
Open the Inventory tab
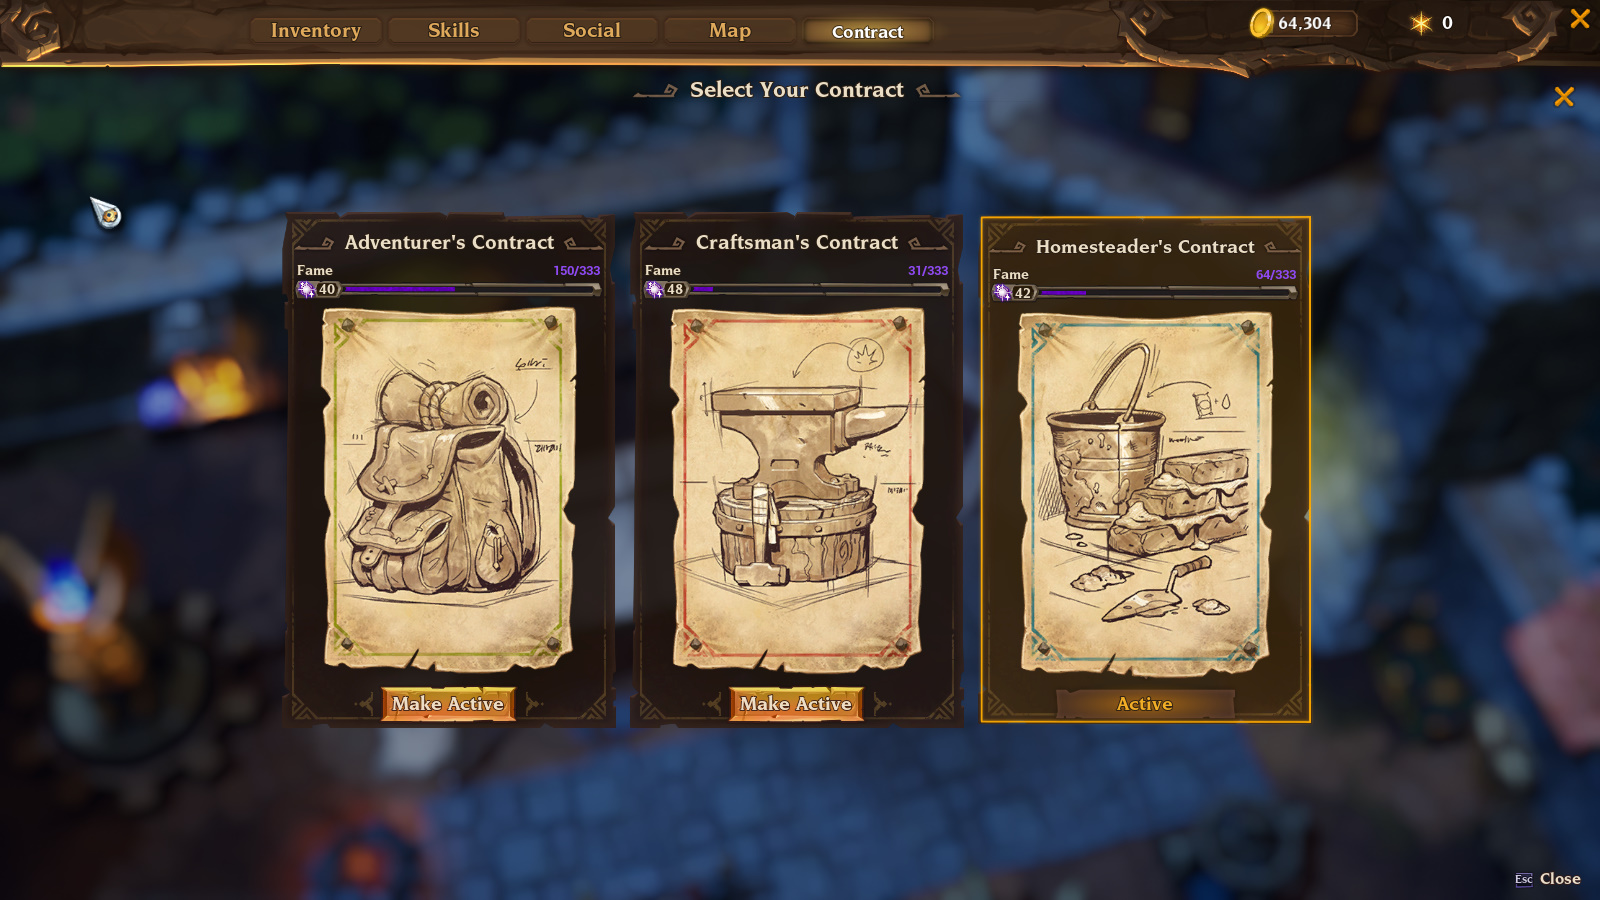click(316, 31)
